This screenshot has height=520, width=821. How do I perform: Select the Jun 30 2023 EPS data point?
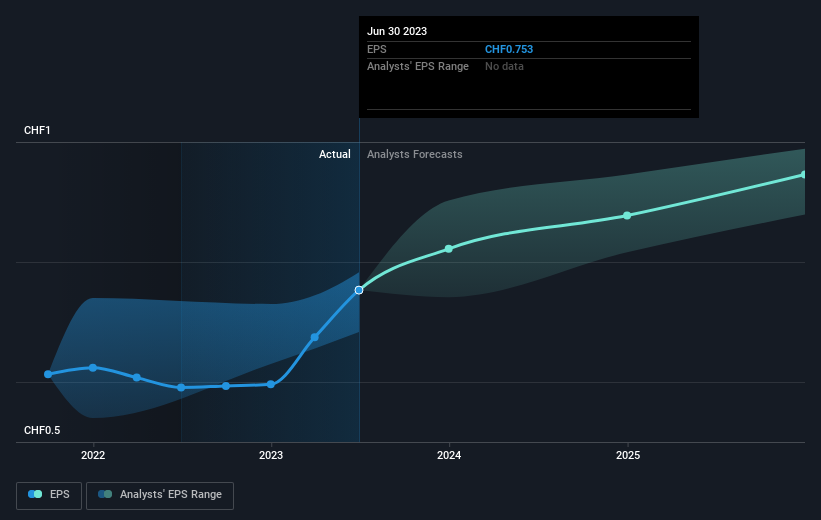click(359, 290)
